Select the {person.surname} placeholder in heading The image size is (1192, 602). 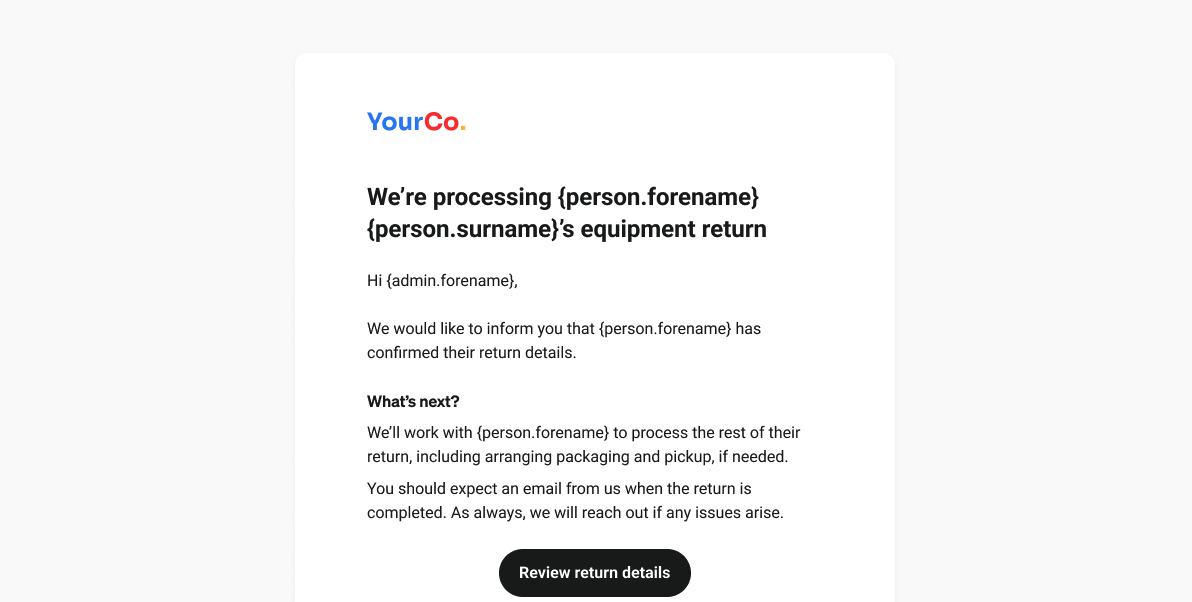(463, 229)
